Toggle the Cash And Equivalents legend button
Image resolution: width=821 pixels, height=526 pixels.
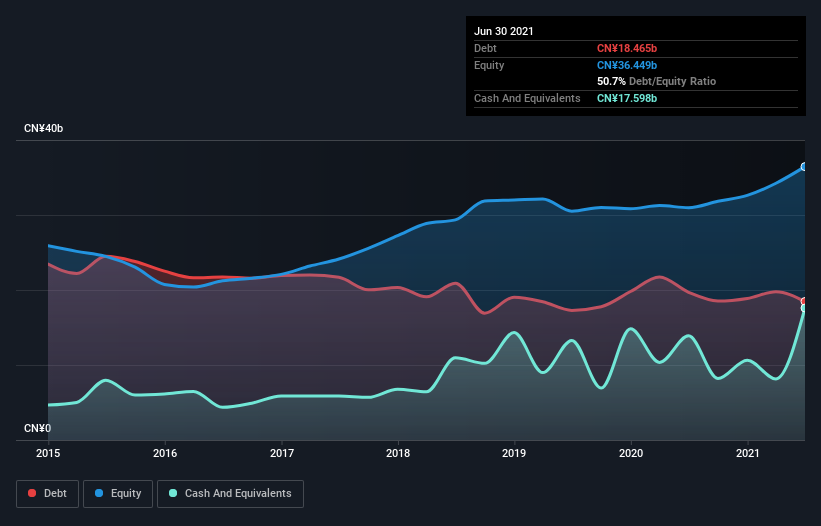[x=230, y=494]
